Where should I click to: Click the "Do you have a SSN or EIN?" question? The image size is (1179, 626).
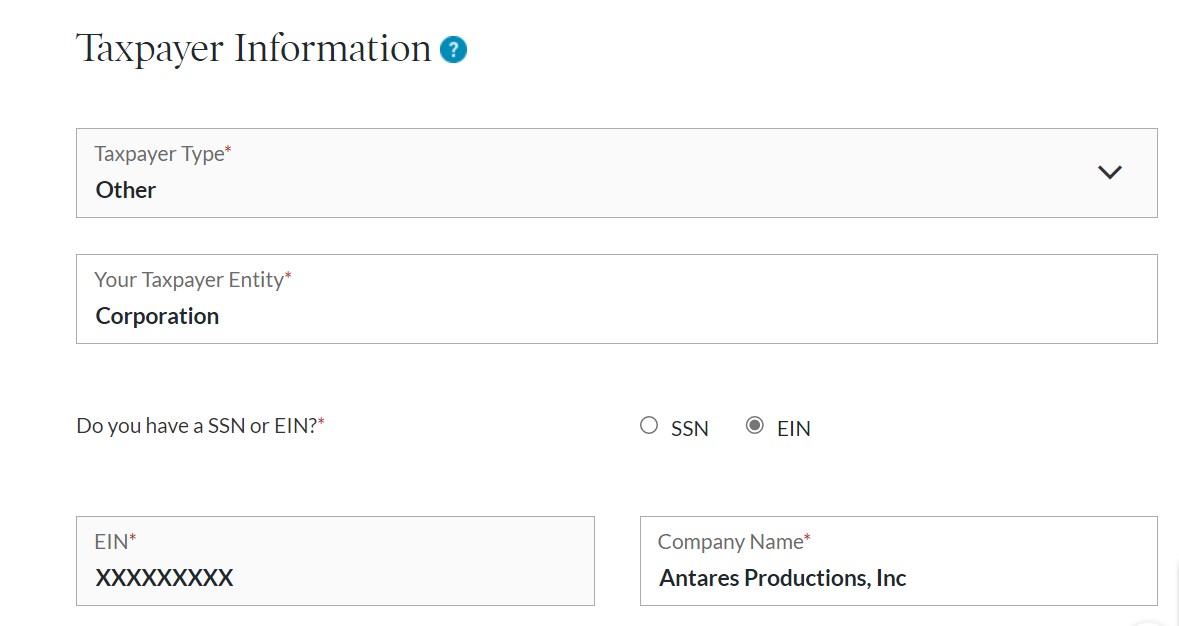pos(200,426)
